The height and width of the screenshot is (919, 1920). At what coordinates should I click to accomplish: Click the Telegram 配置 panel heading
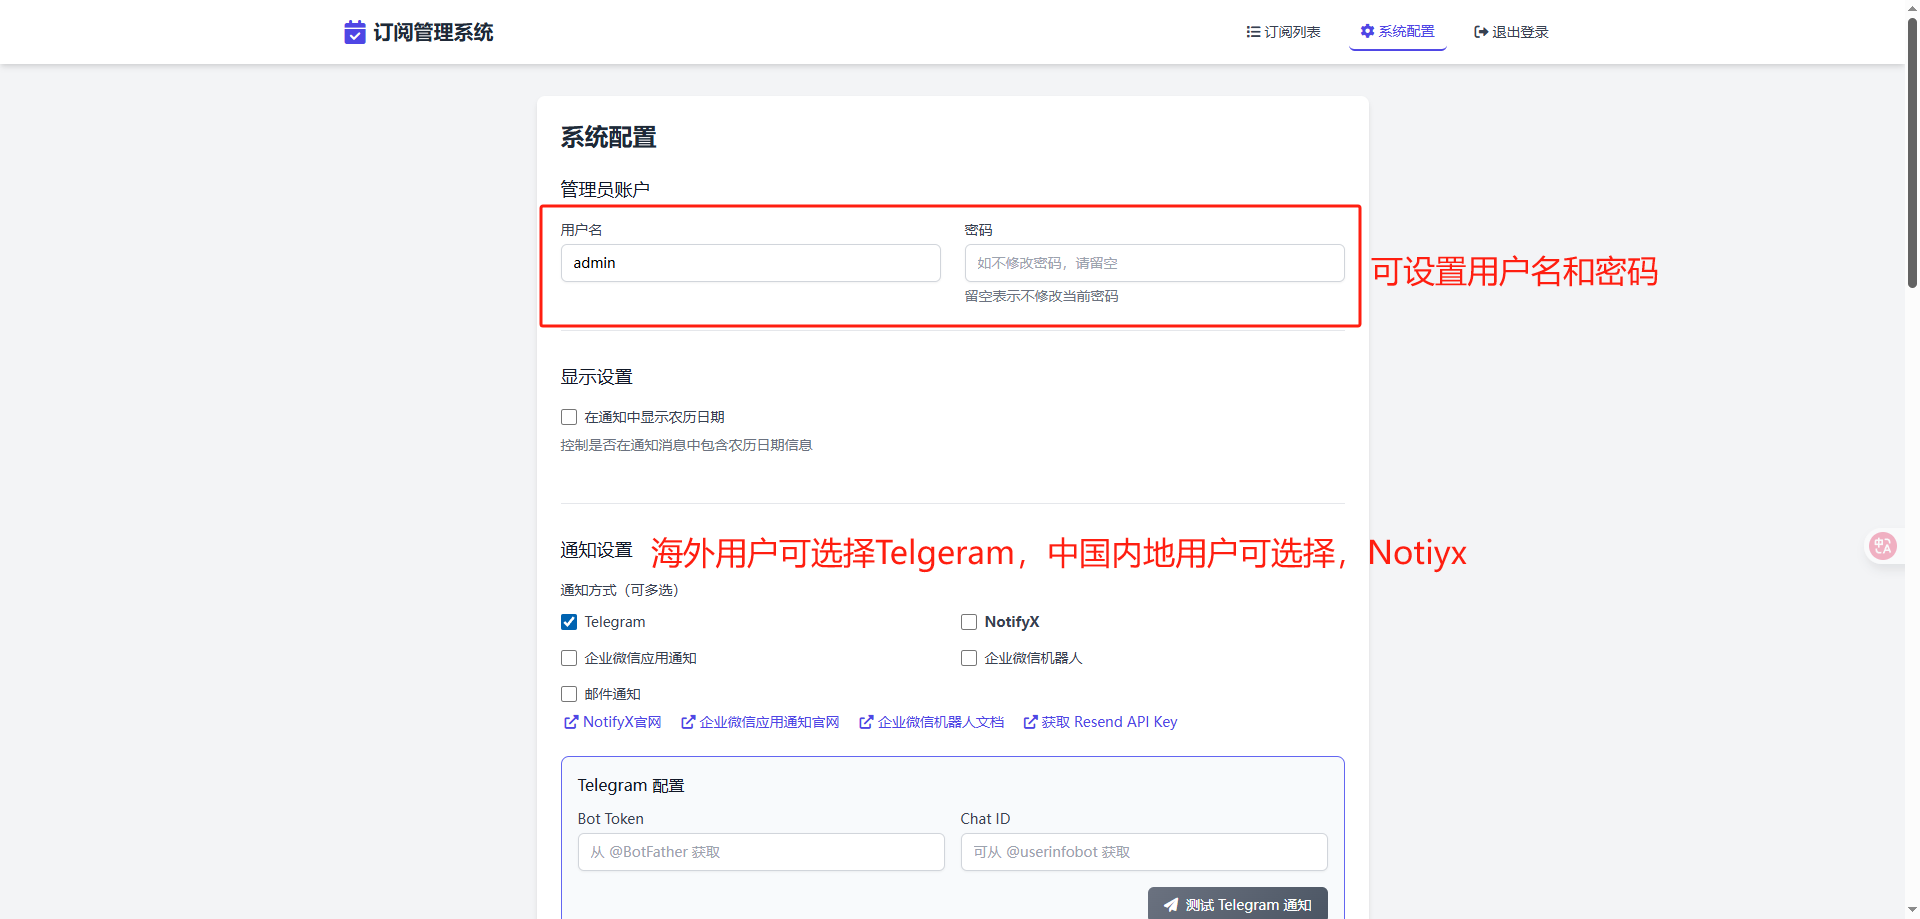tap(631, 786)
